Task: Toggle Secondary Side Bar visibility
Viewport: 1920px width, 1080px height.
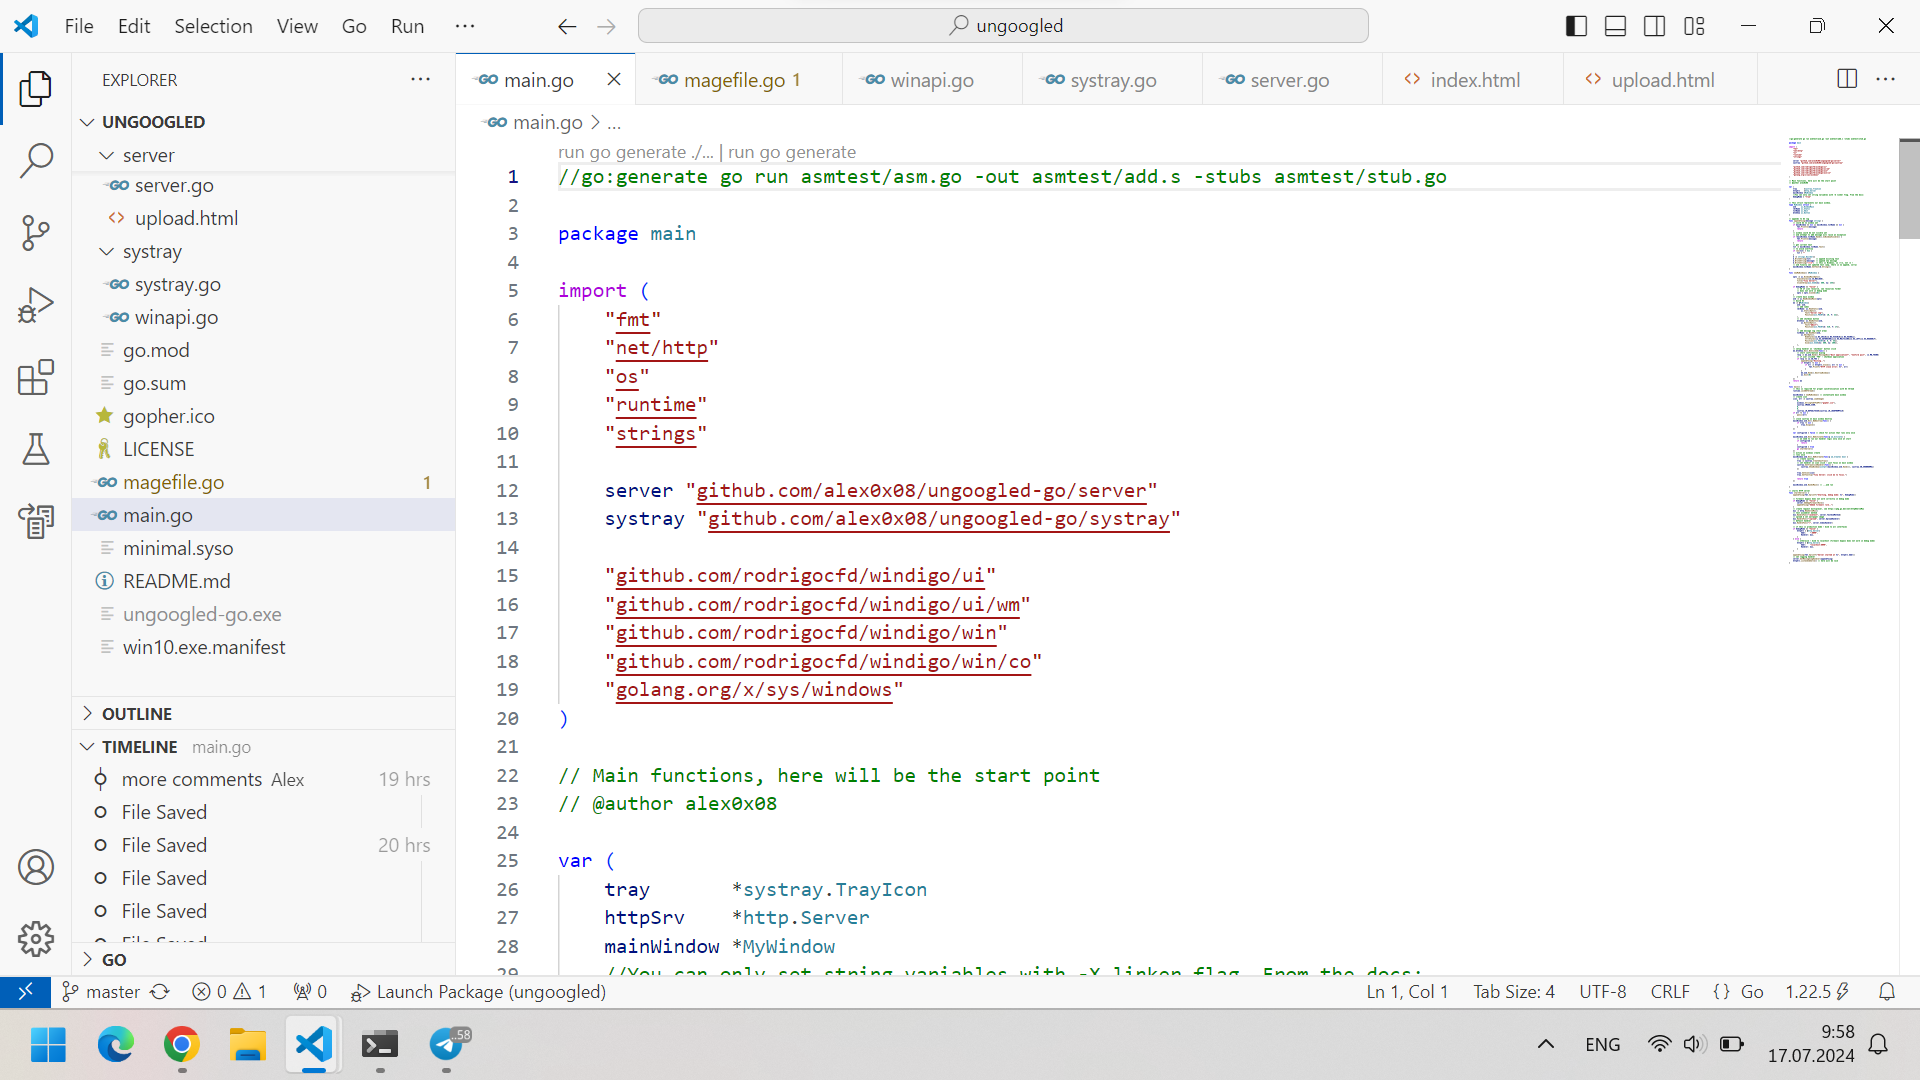Action: [x=1654, y=26]
